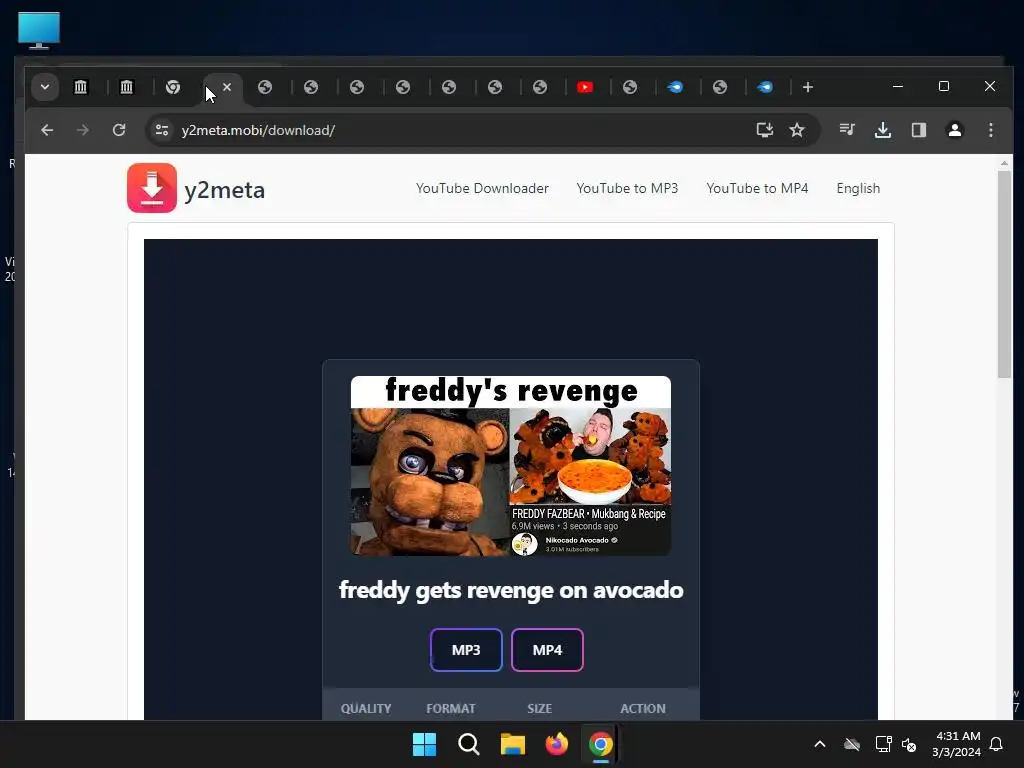The height and width of the screenshot is (768, 1024).
Task: Launch Firefox from the taskbar
Action: pyautogui.click(x=556, y=744)
